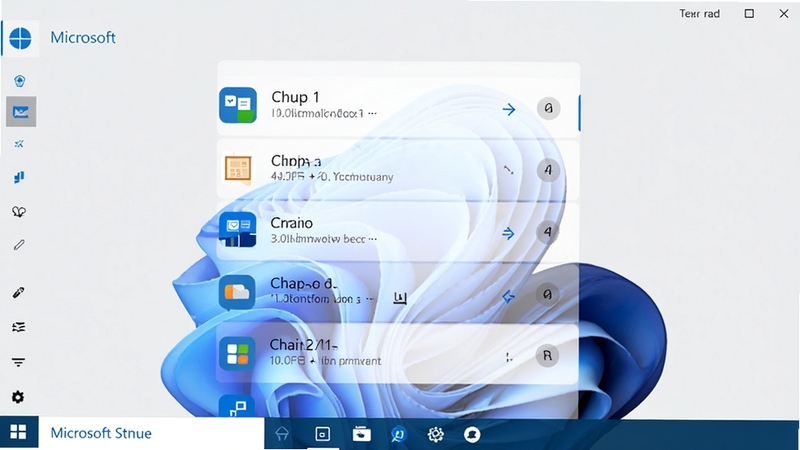Click the left arrow on the Chapo row
This screenshot has height=450, width=800.
click(508, 296)
